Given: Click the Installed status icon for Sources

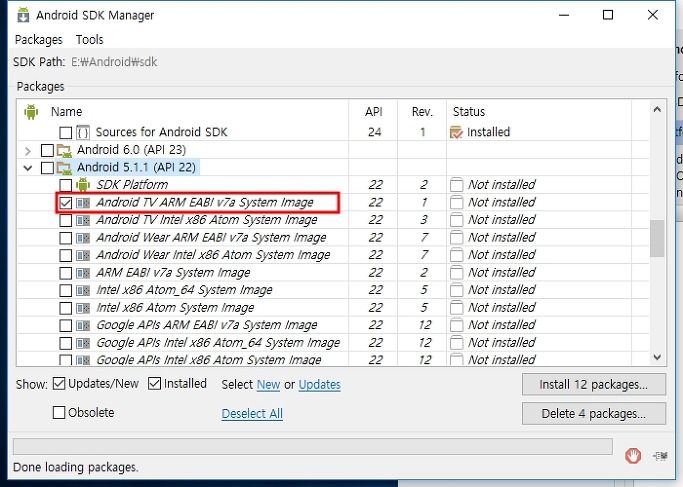Looking at the screenshot, I should [x=456, y=132].
